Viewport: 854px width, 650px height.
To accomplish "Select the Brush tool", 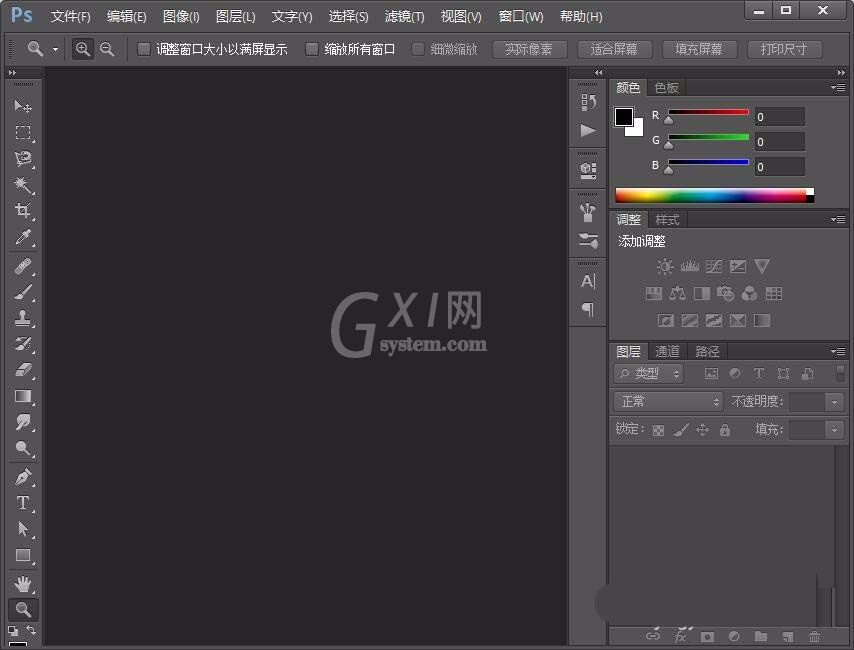I will (x=23, y=293).
